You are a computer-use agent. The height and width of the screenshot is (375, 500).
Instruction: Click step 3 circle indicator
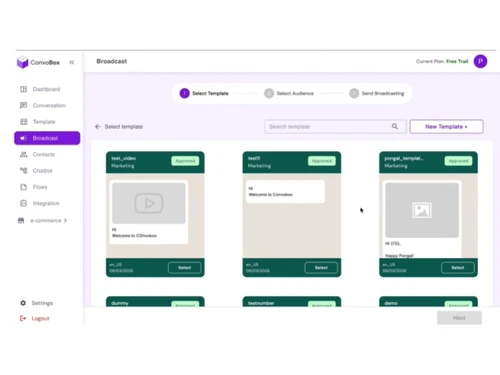coord(354,93)
